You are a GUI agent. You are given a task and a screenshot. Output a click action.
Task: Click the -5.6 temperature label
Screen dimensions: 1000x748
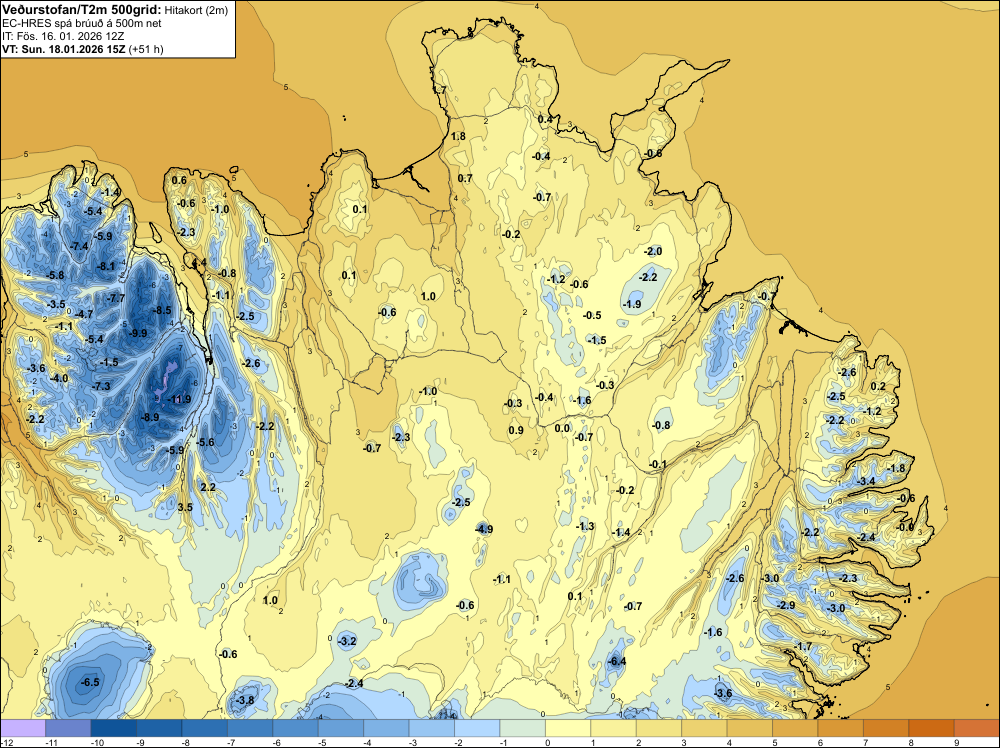pos(205,443)
